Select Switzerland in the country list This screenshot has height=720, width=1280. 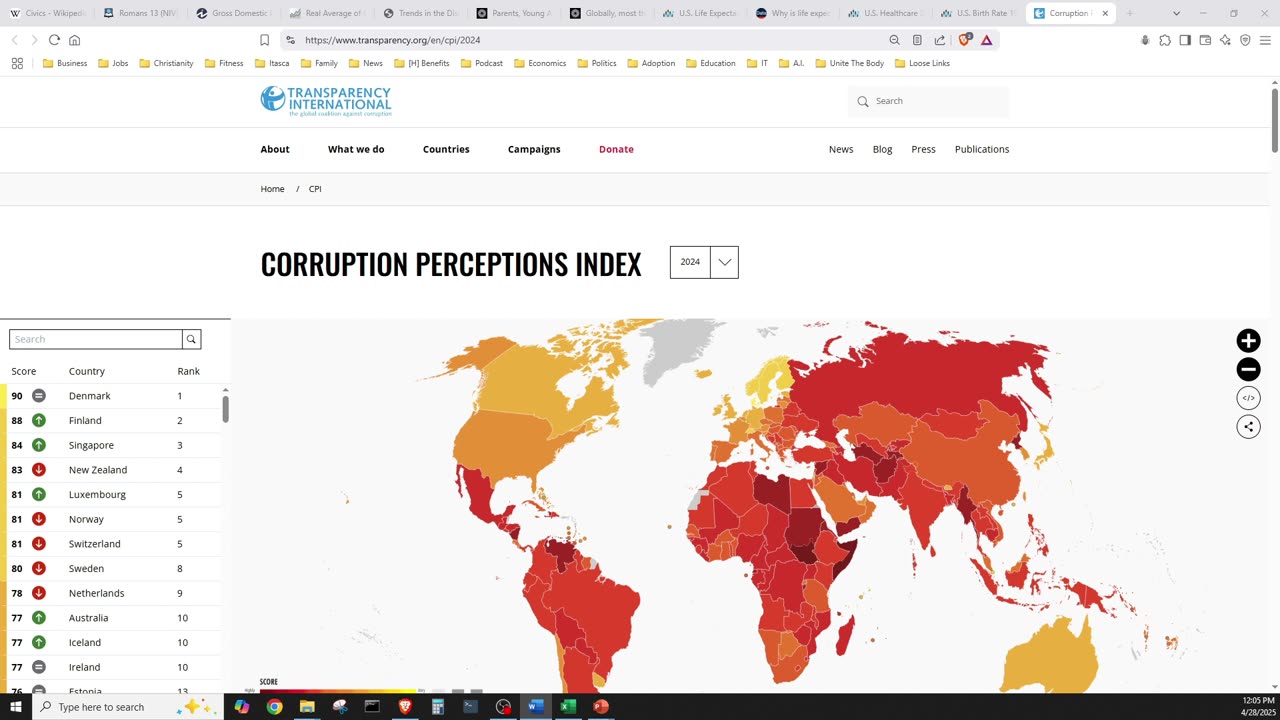pos(110,544)
